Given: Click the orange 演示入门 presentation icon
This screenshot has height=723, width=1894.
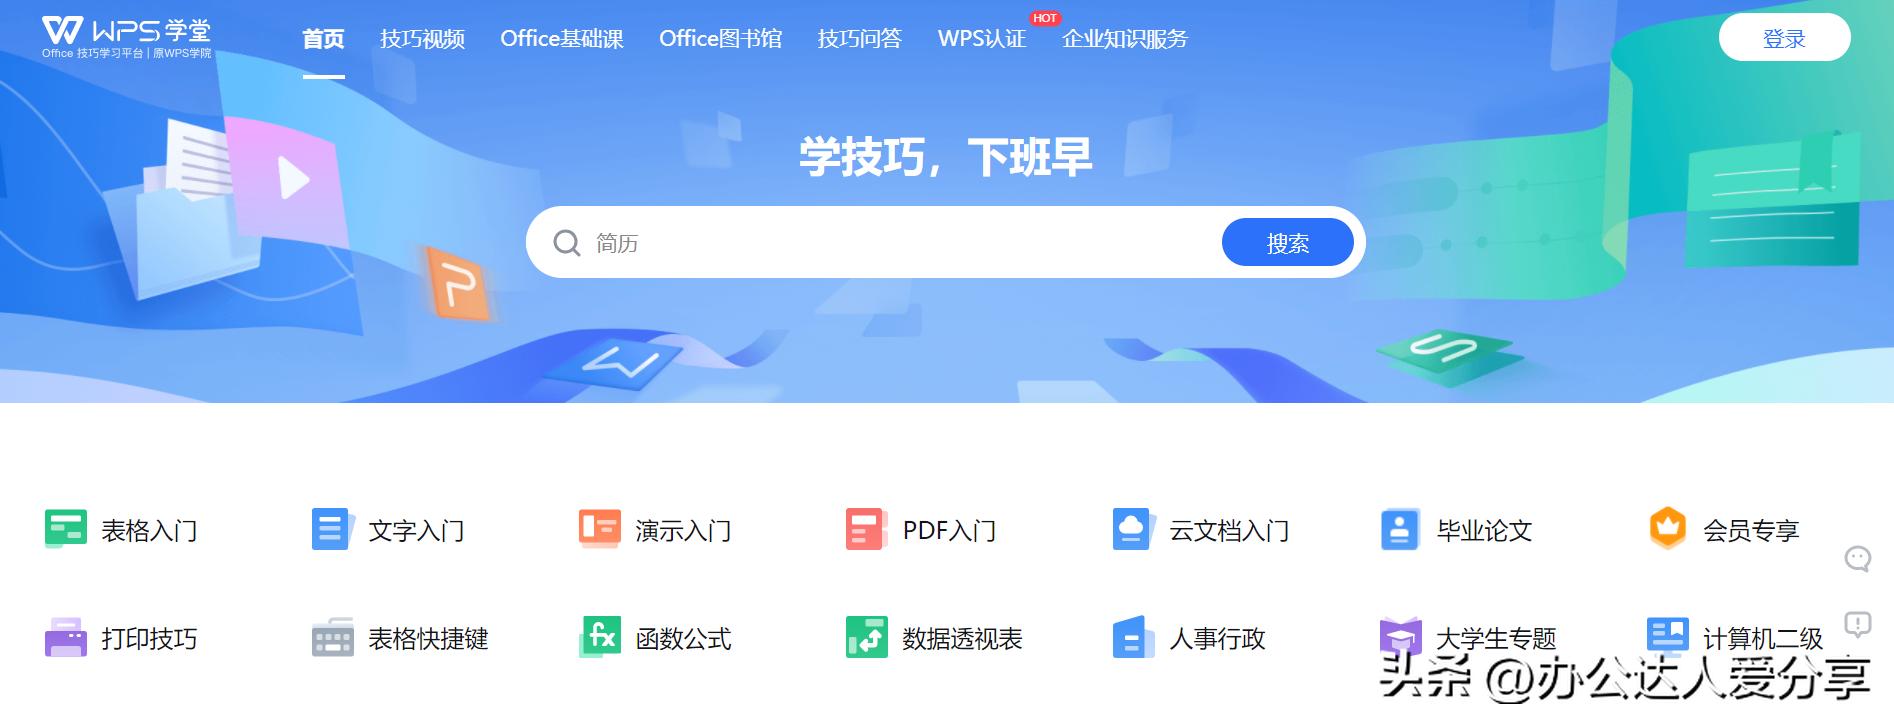Looking at the screenshot, I should pos(599,529).
